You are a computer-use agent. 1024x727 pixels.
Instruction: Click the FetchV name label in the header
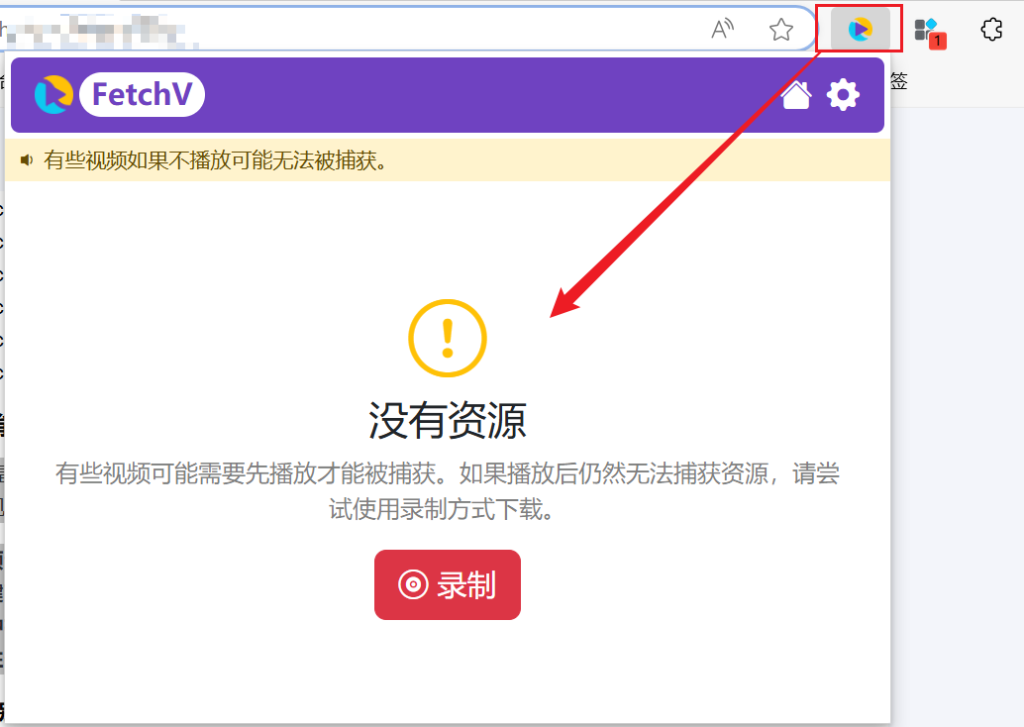tap(142, 94)
